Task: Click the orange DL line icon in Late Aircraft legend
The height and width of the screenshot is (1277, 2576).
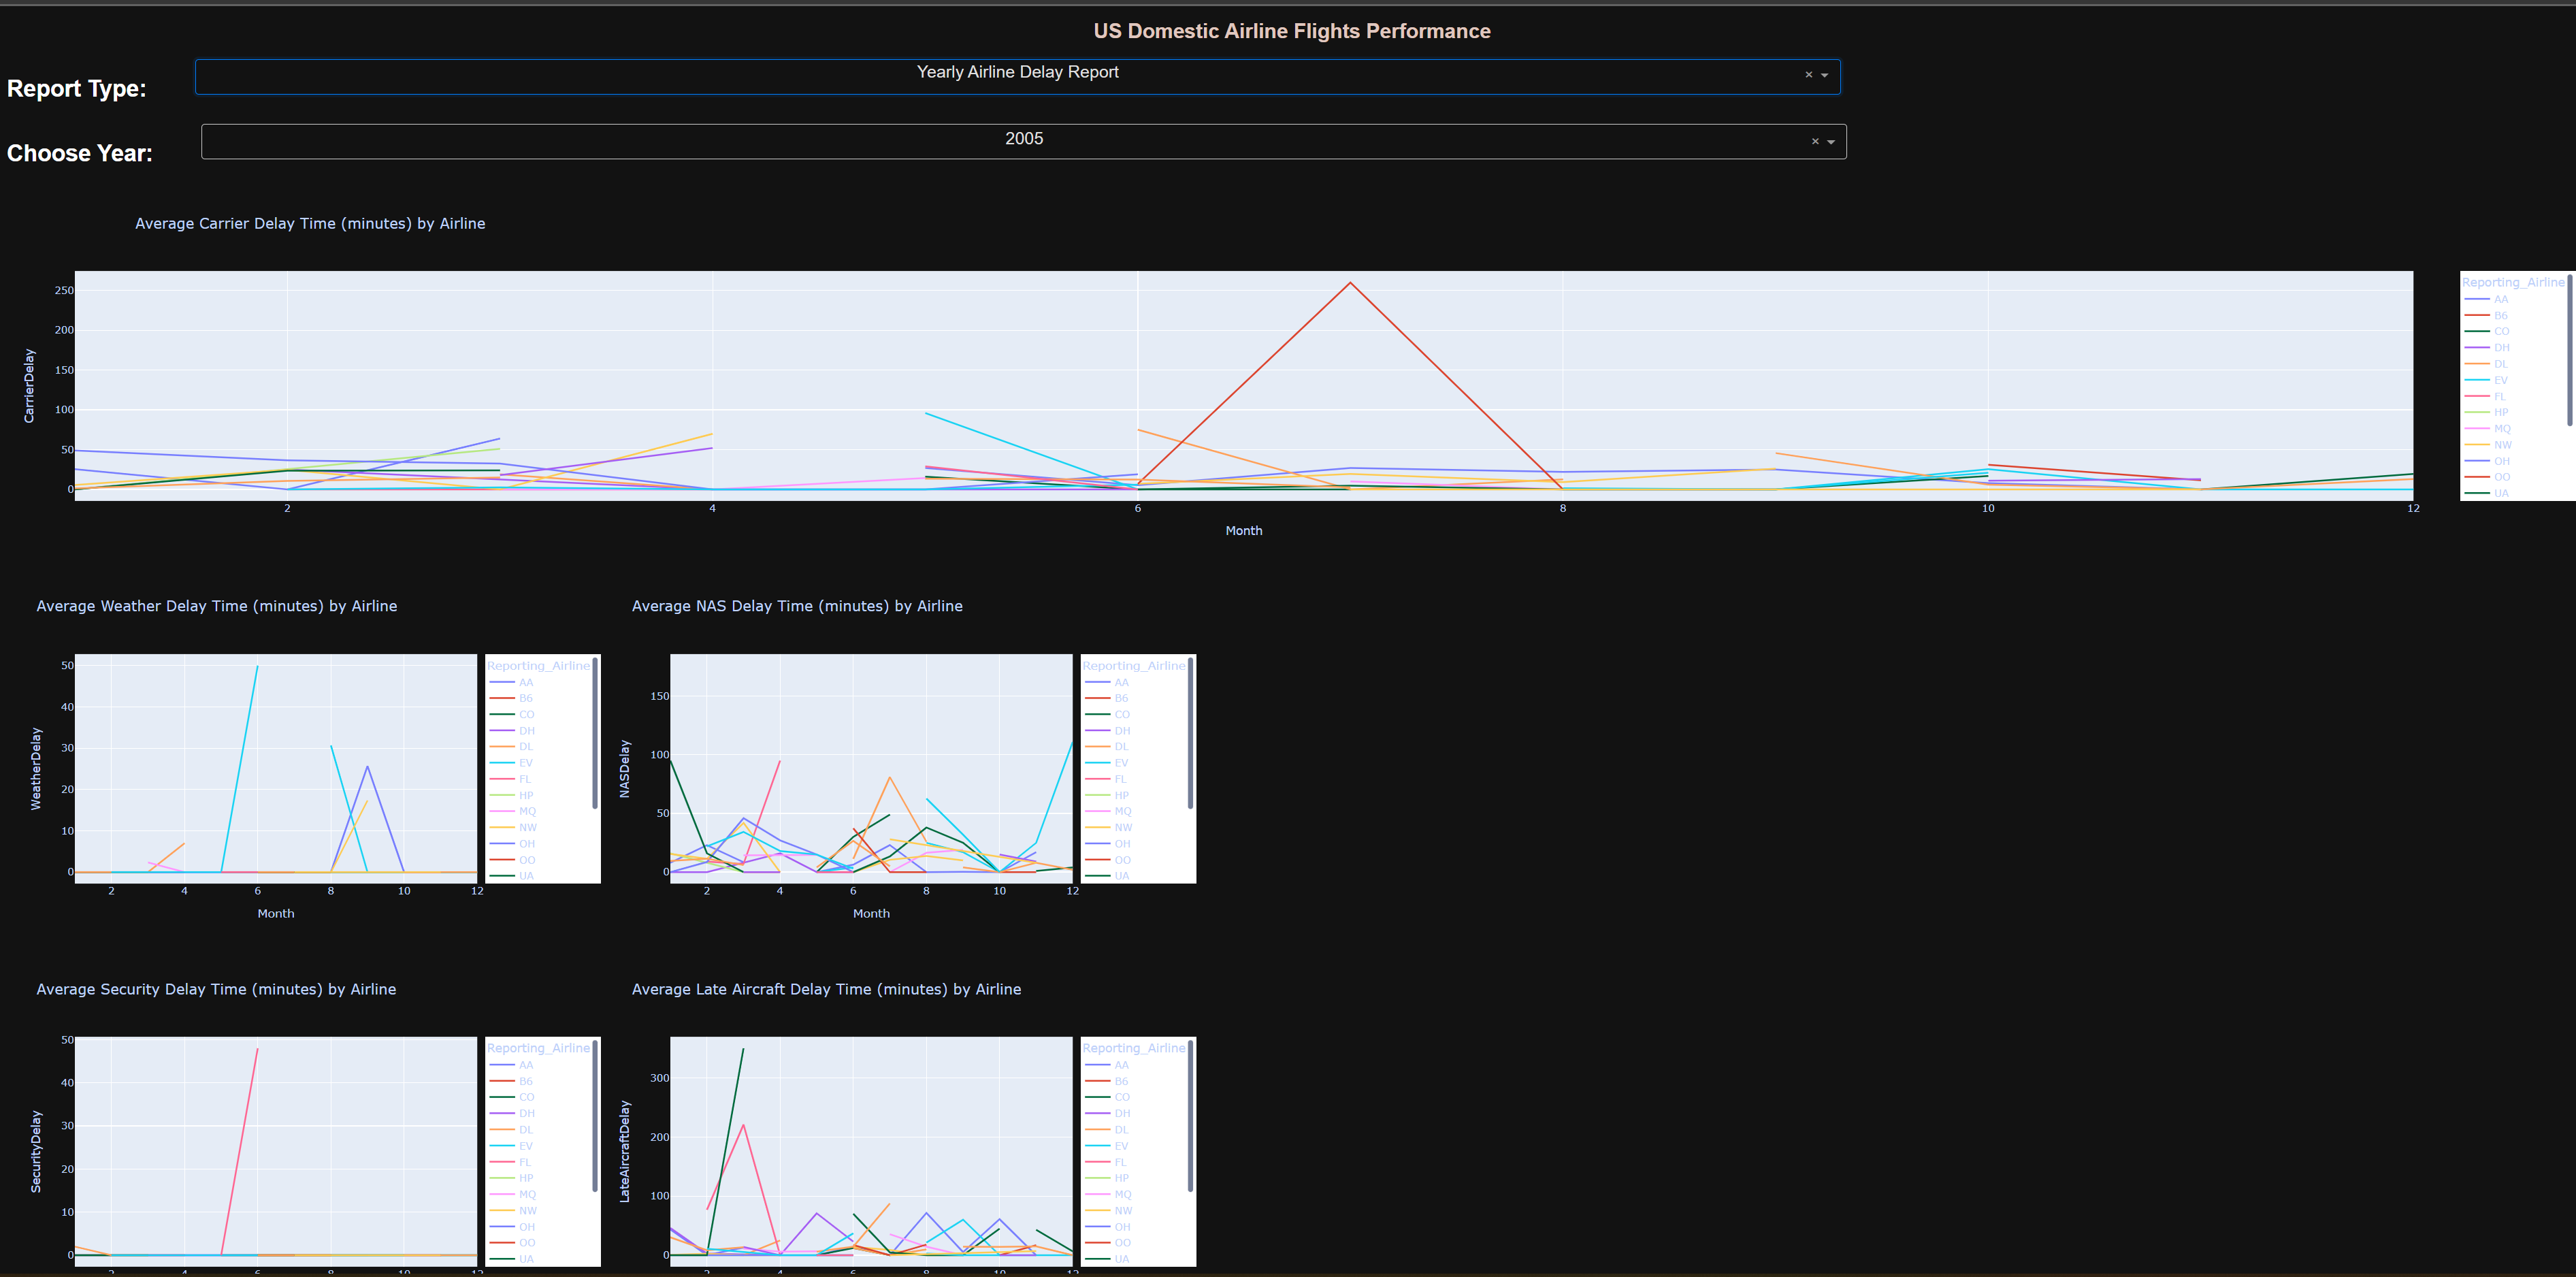Action: point(1097,1129)
